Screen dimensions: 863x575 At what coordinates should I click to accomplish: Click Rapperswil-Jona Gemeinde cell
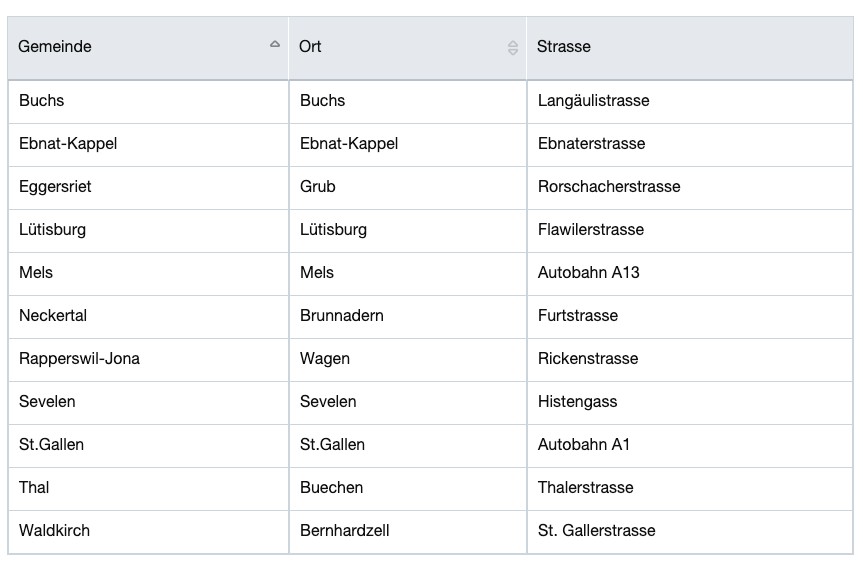pos(149,359)
